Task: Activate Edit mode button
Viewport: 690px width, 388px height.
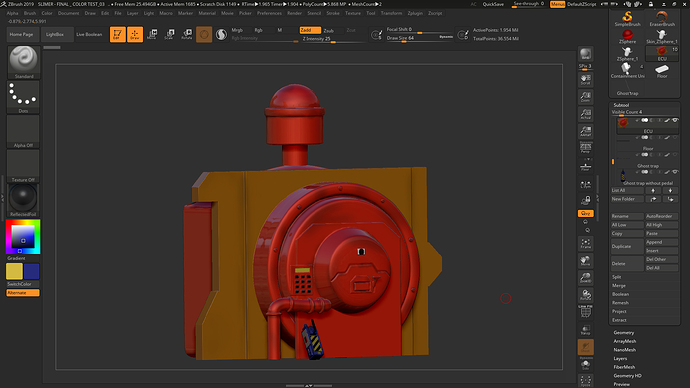Action: pyautogui.click(x=117, y=34)
